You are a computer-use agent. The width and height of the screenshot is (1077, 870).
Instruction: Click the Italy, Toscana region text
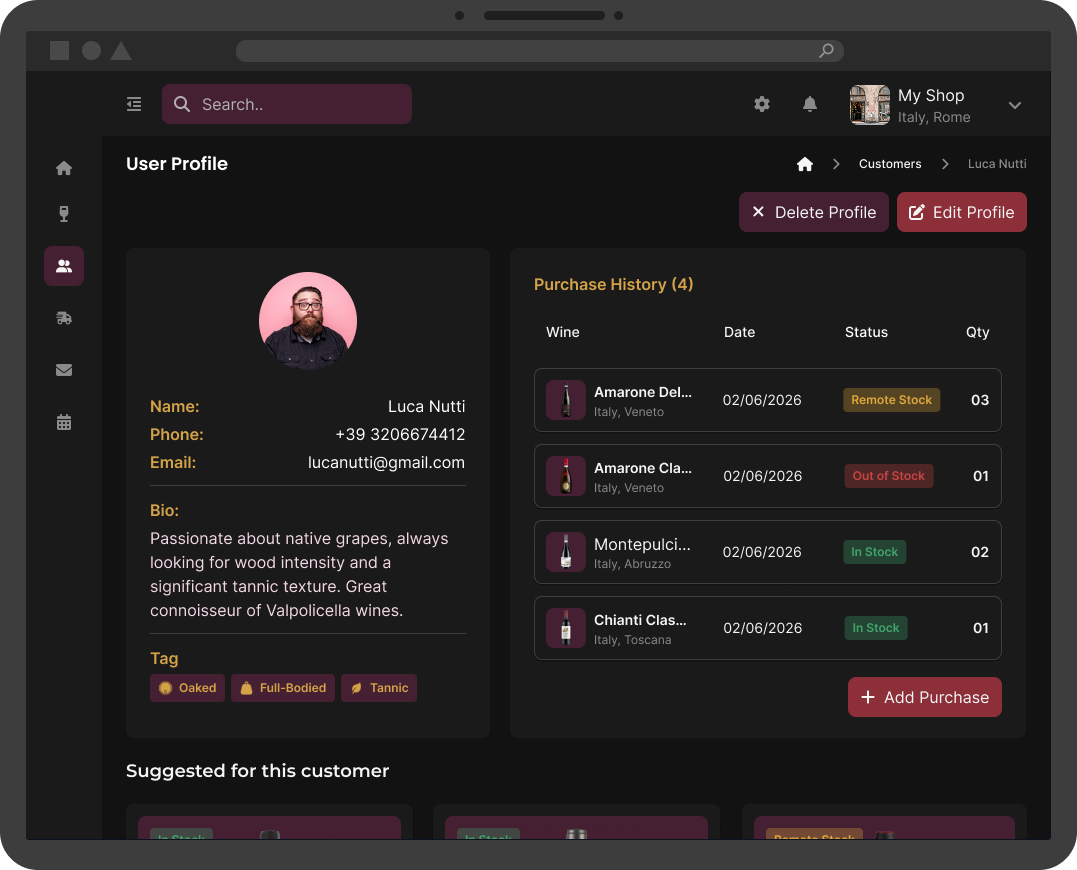pos(633,640)
